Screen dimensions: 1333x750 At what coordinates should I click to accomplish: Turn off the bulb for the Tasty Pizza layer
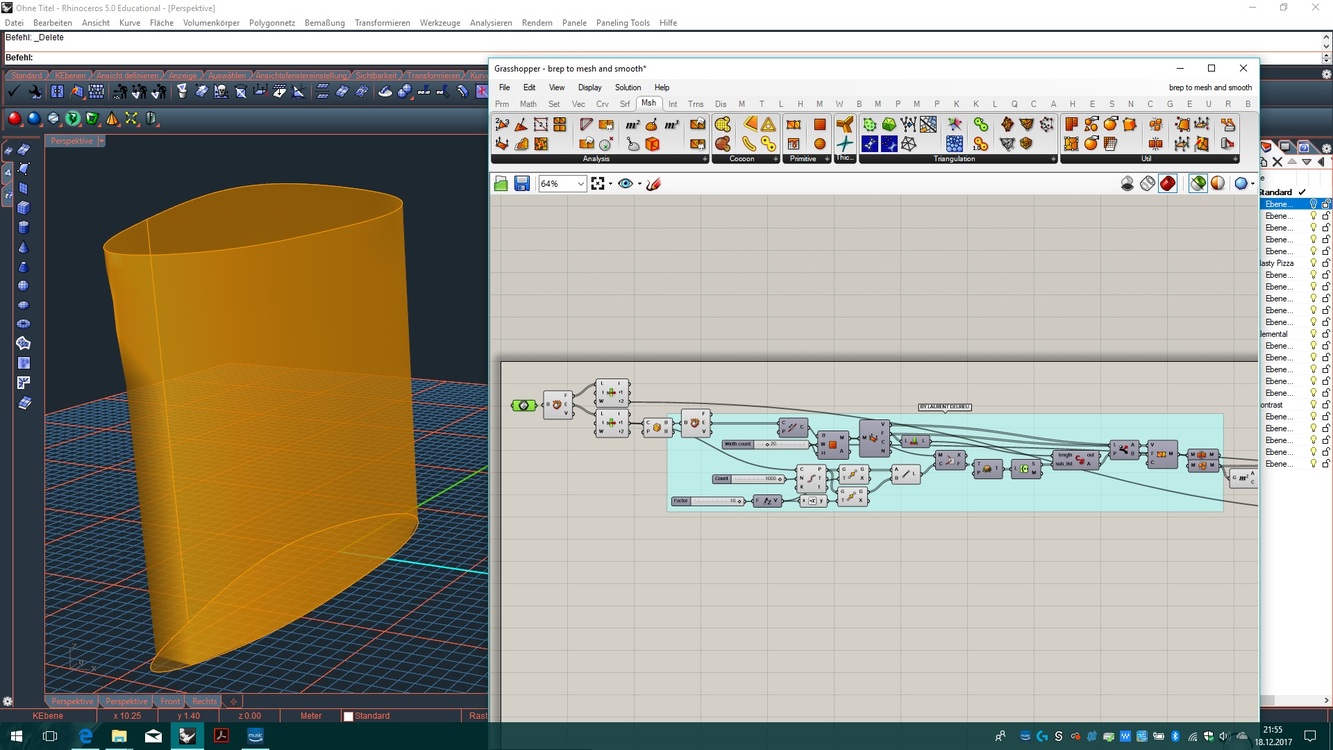point(1314,263)
